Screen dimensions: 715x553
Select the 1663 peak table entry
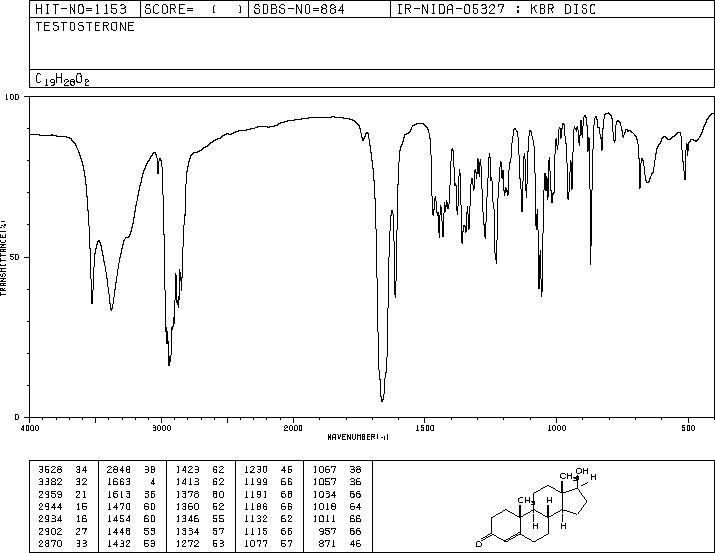pyautogui.click(x=131, y=482)
